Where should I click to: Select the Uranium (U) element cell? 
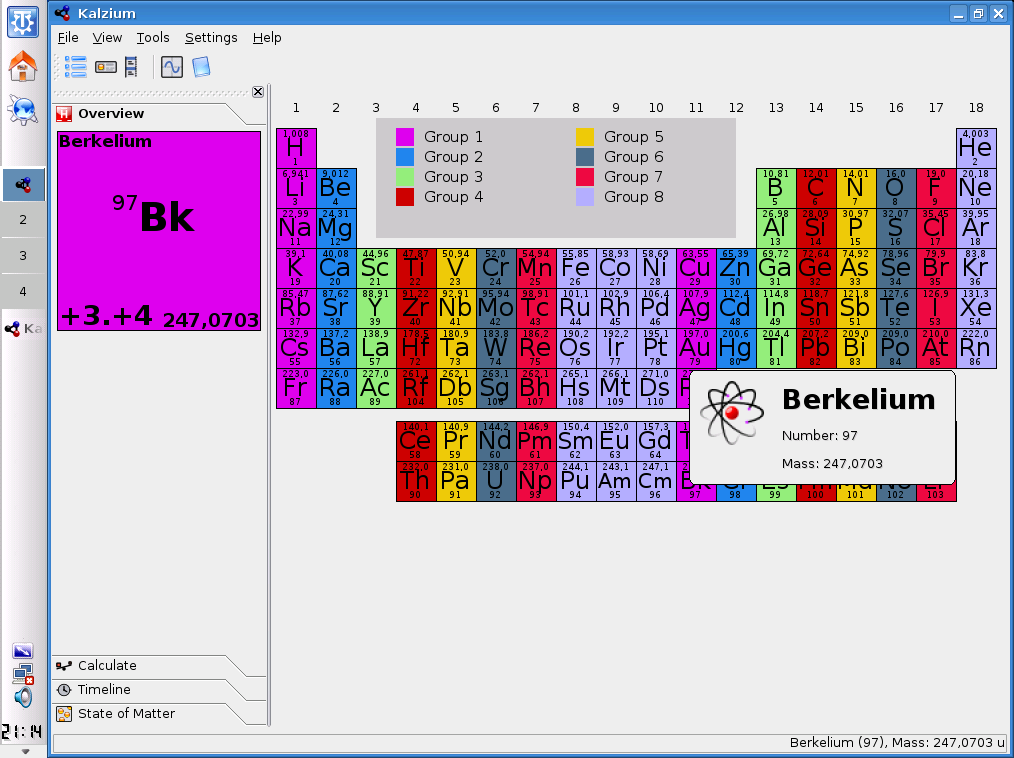click(496, 481)
